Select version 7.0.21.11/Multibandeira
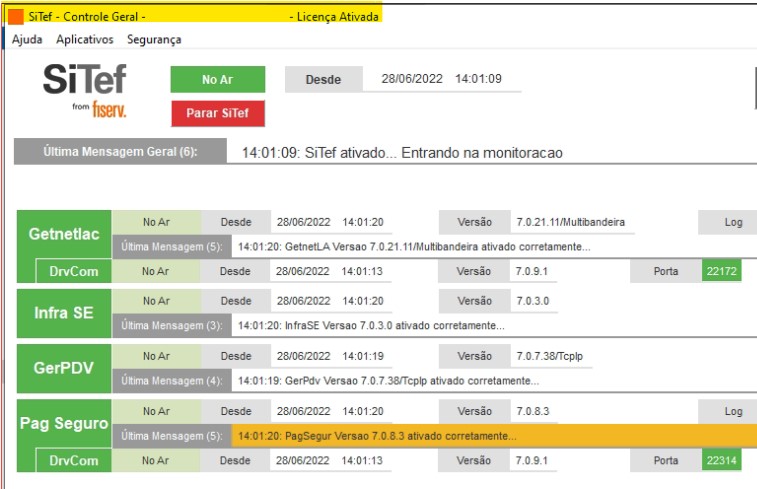 pos(571,222)
